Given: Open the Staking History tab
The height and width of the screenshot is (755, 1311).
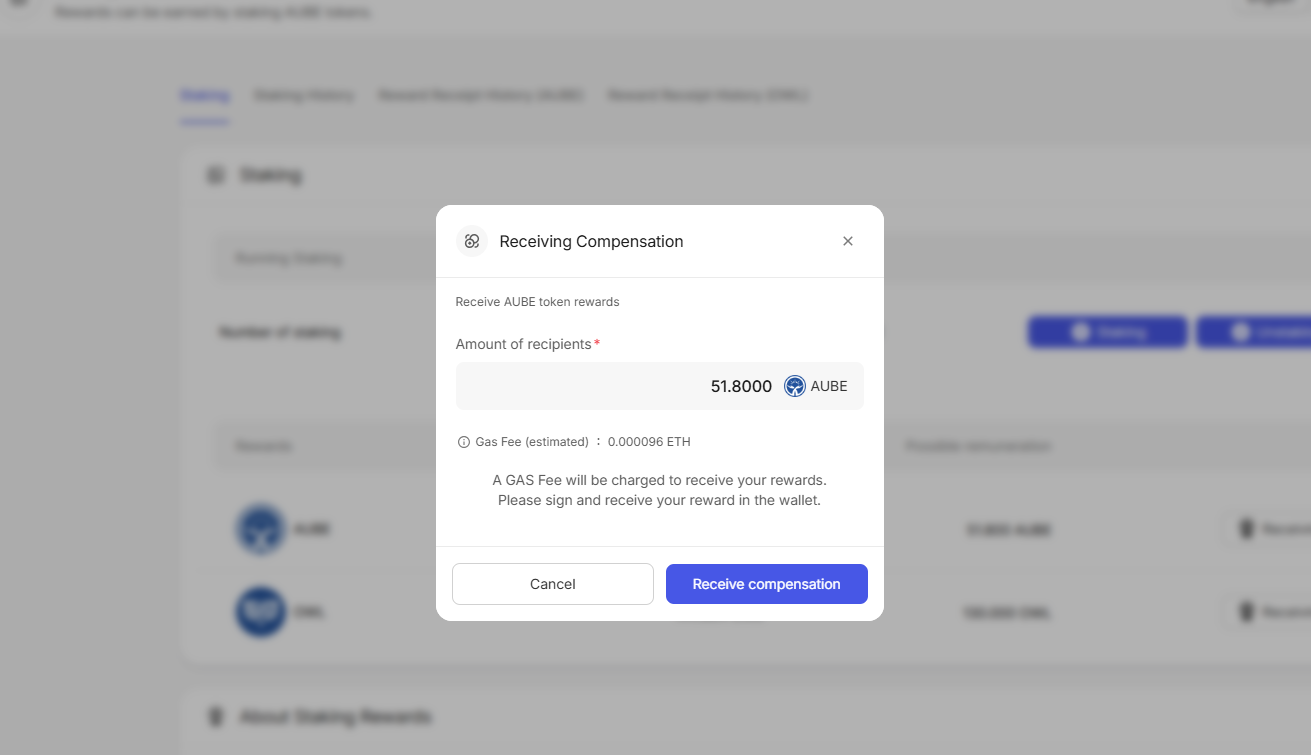Looking at the screenshot, I should [x=304, y=96].
